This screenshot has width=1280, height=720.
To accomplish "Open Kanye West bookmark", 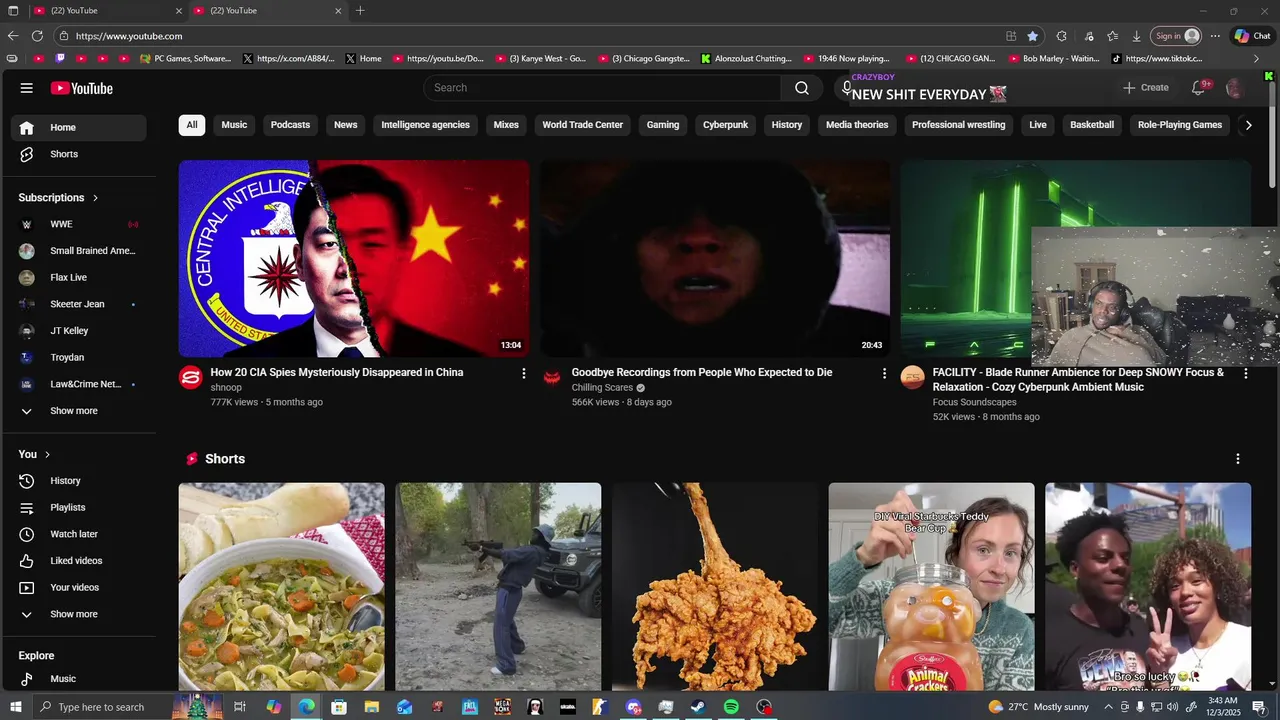I will (541, 59).
